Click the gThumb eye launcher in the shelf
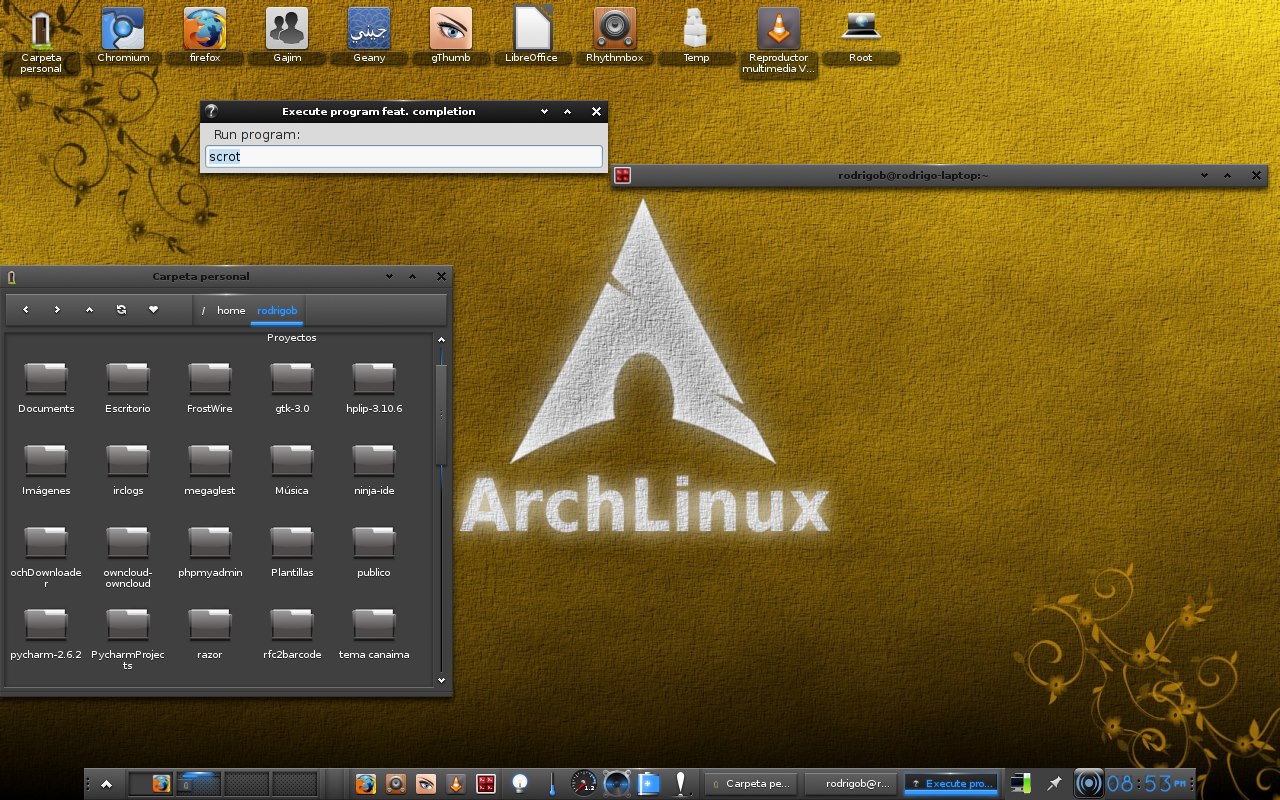The width and height of the screenshot is (1280, 800). click(426, 784)
